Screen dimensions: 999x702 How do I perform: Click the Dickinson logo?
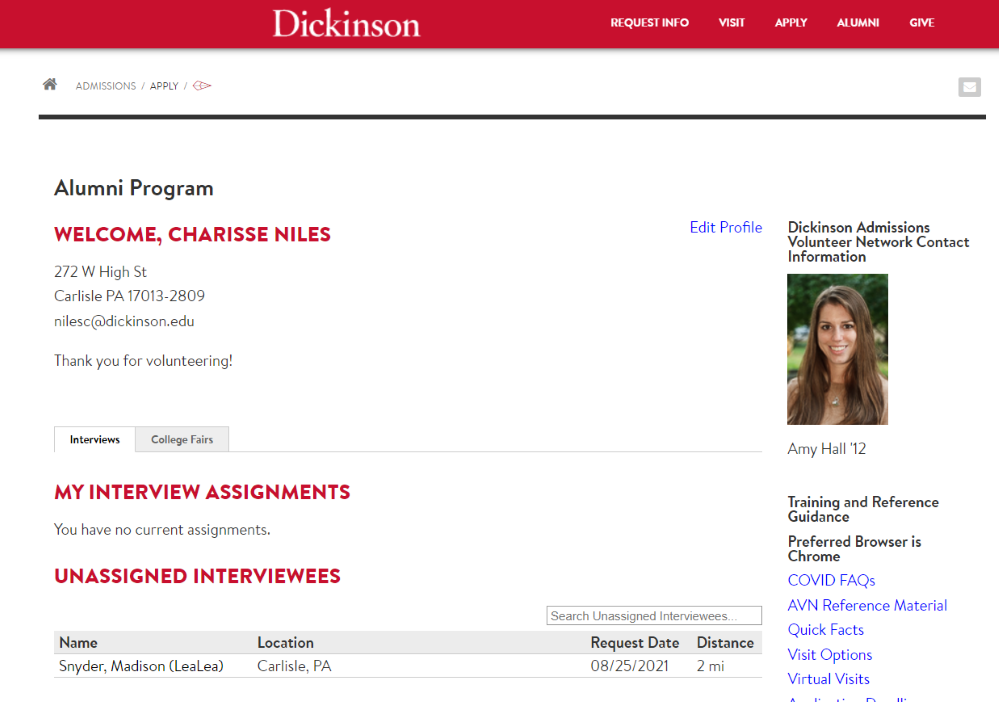tap(347, 24)
